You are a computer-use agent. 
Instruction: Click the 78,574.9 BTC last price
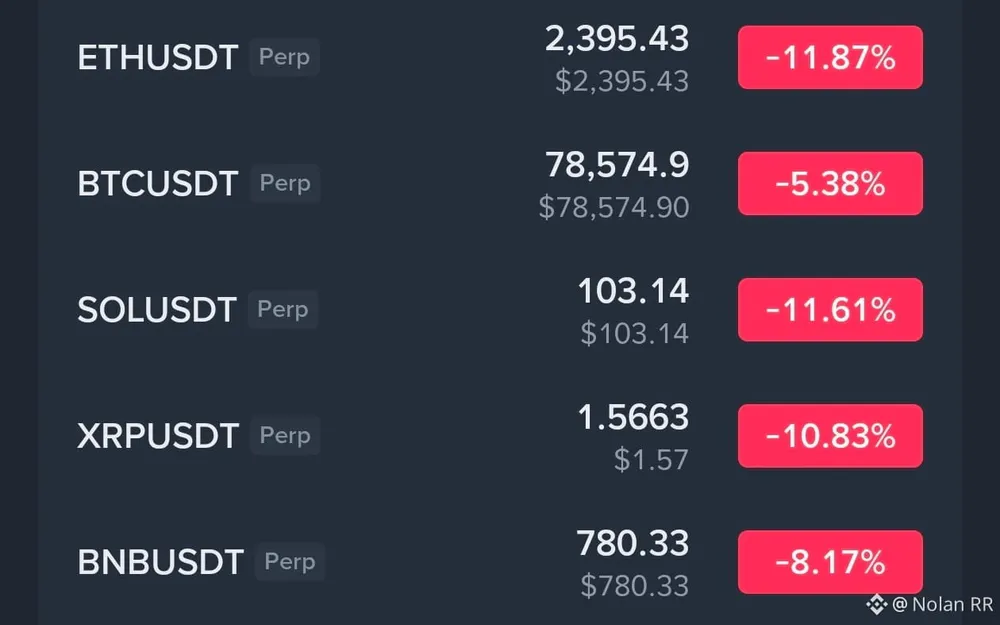[616, 163]
